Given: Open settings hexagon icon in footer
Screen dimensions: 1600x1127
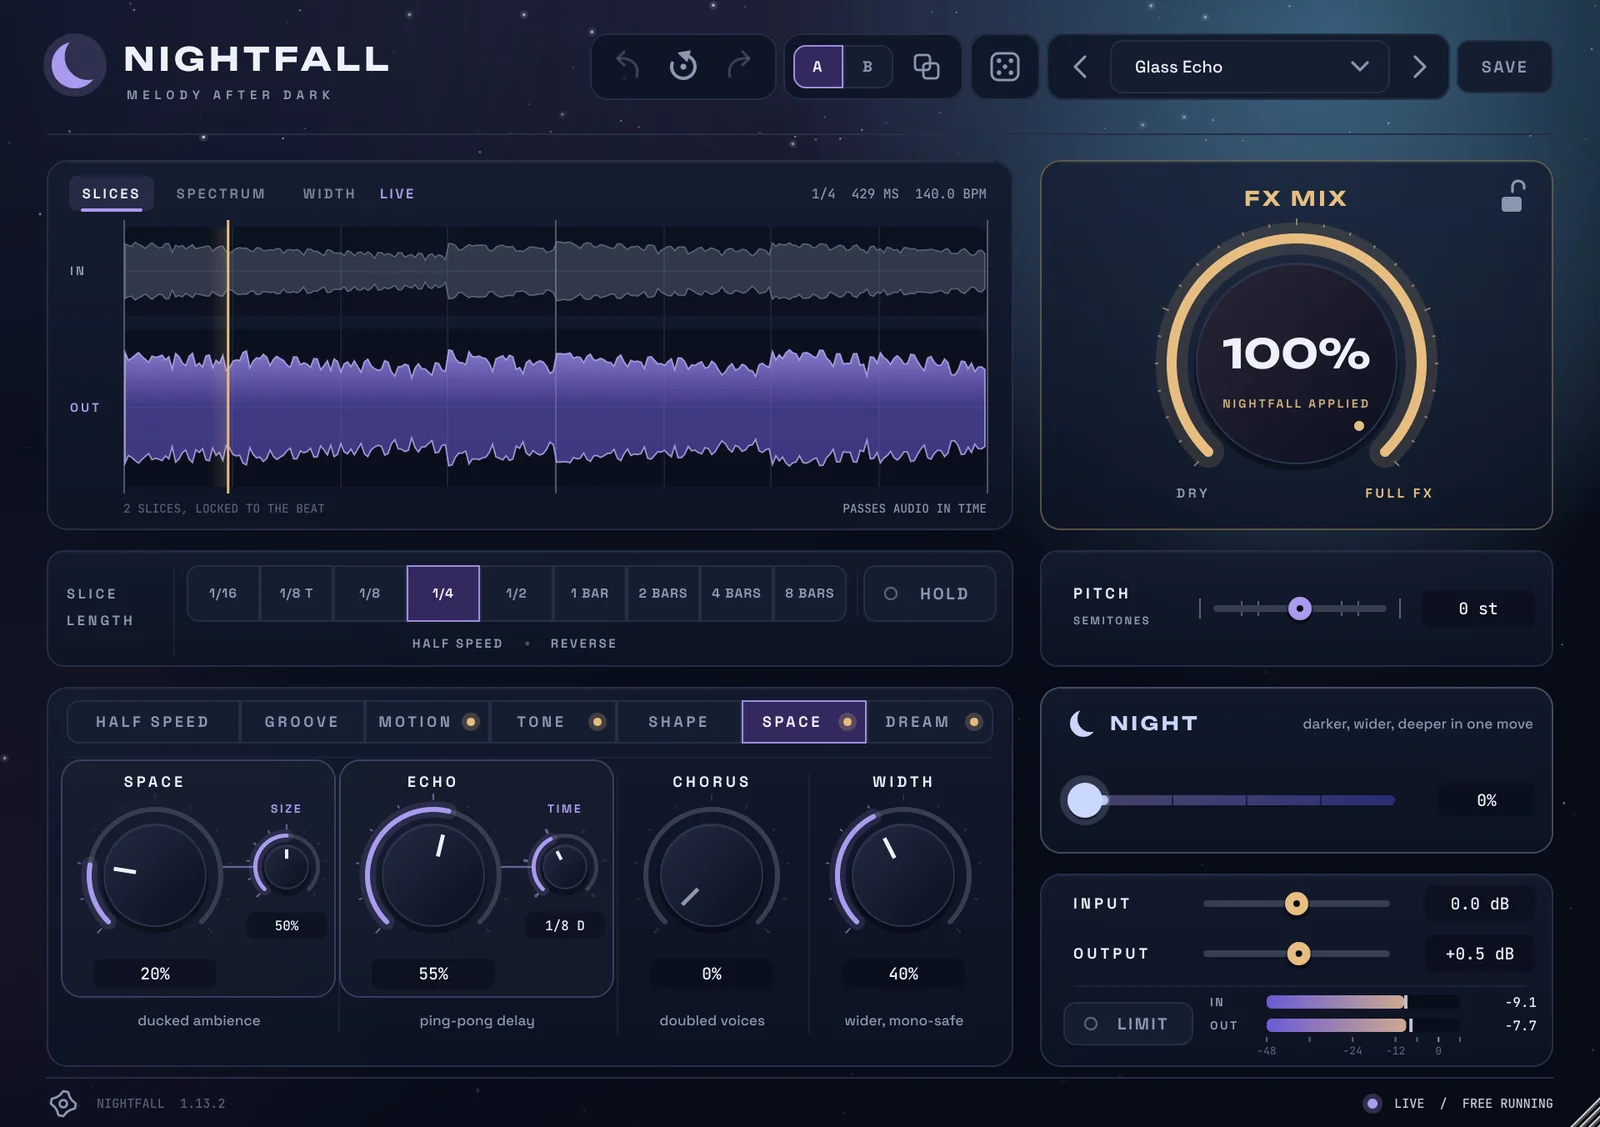Looking at the screenshot, I should click(x=63, y=1103).
